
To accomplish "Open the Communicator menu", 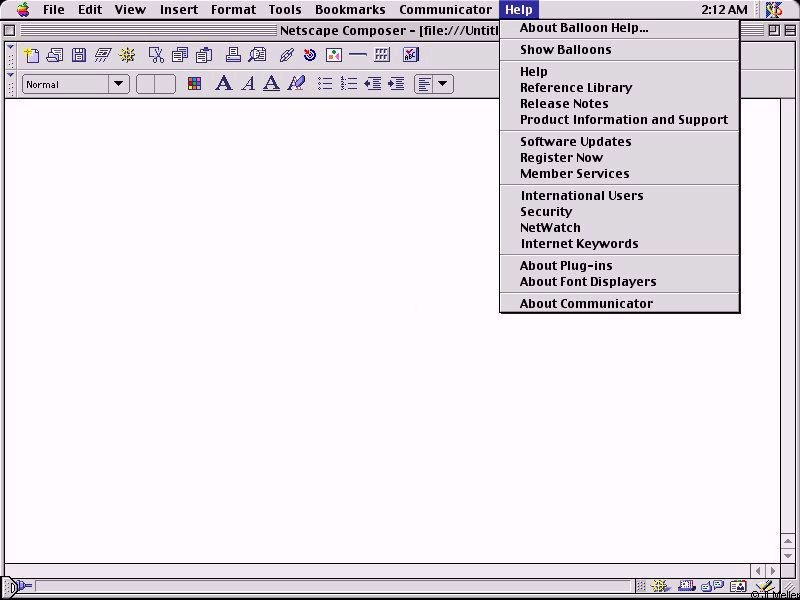I will pos(445,10).
